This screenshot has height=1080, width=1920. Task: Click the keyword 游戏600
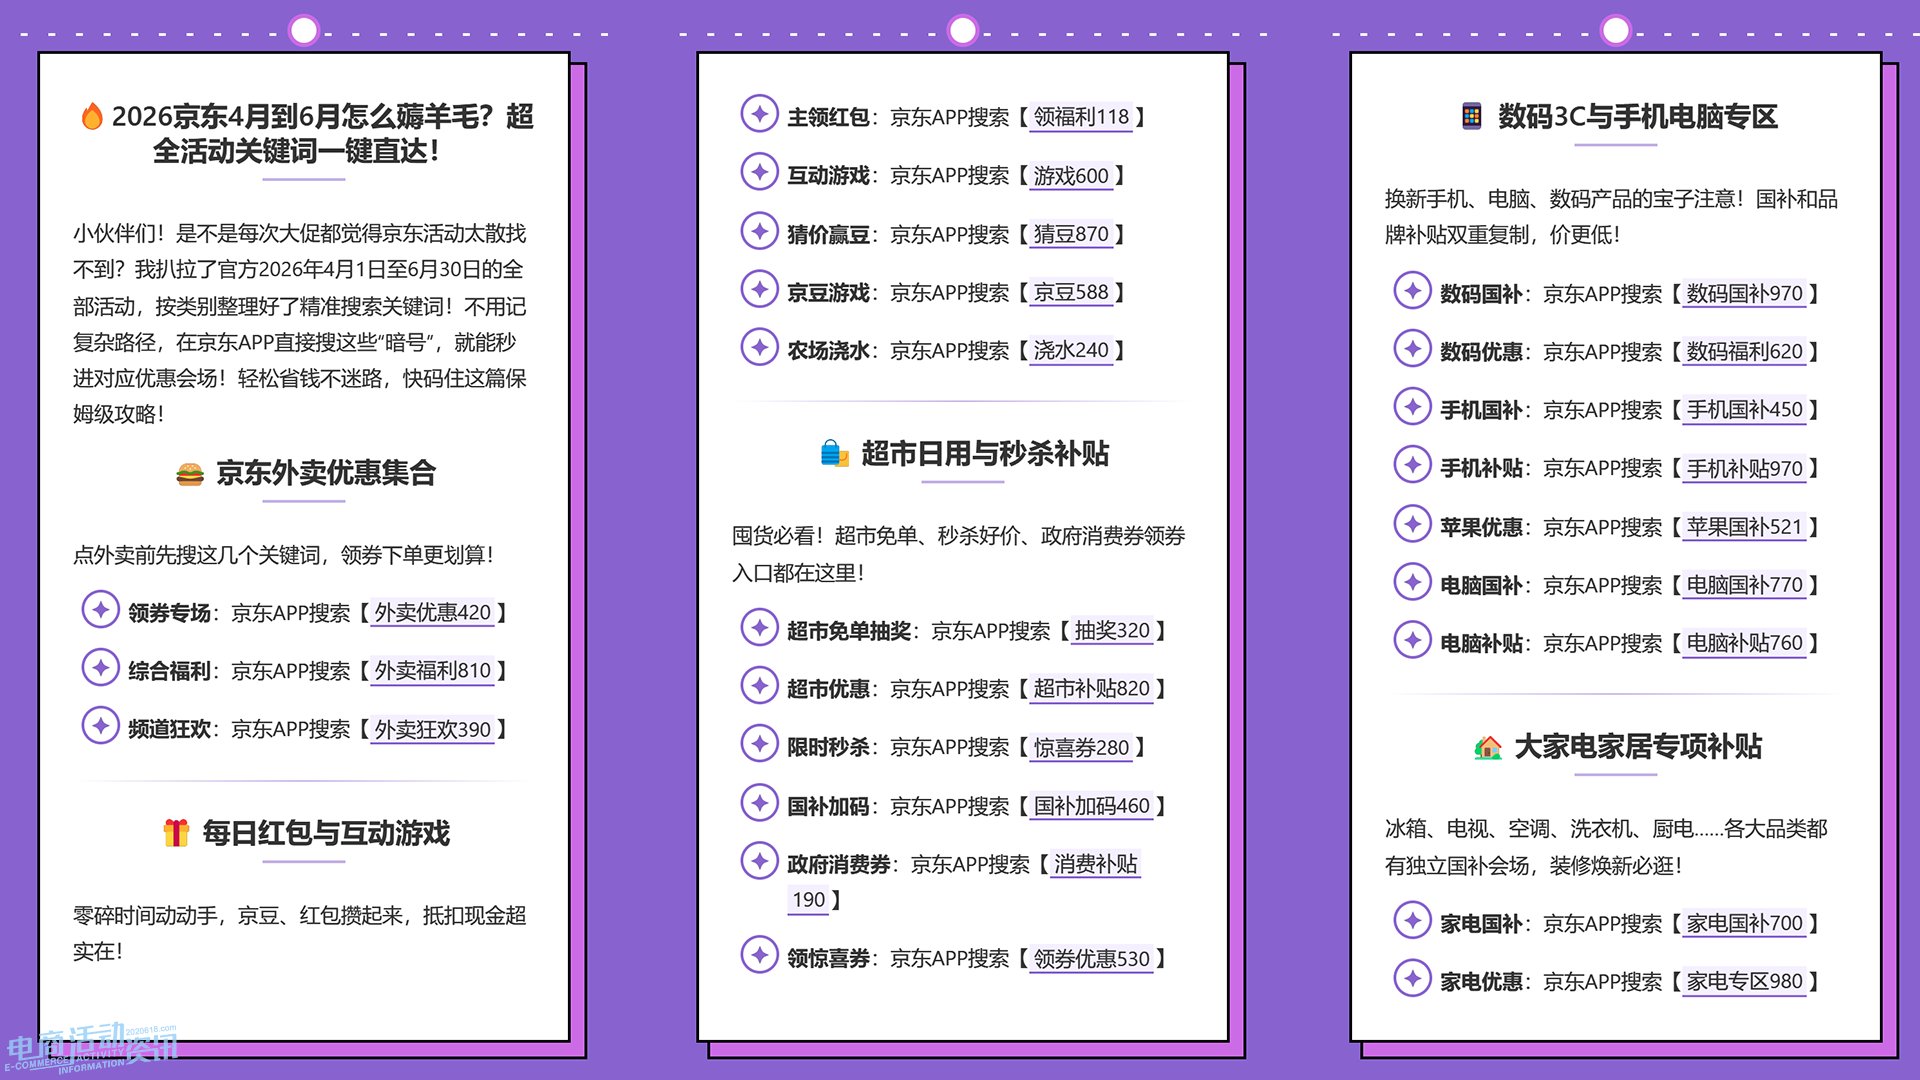pos(1071,176)
